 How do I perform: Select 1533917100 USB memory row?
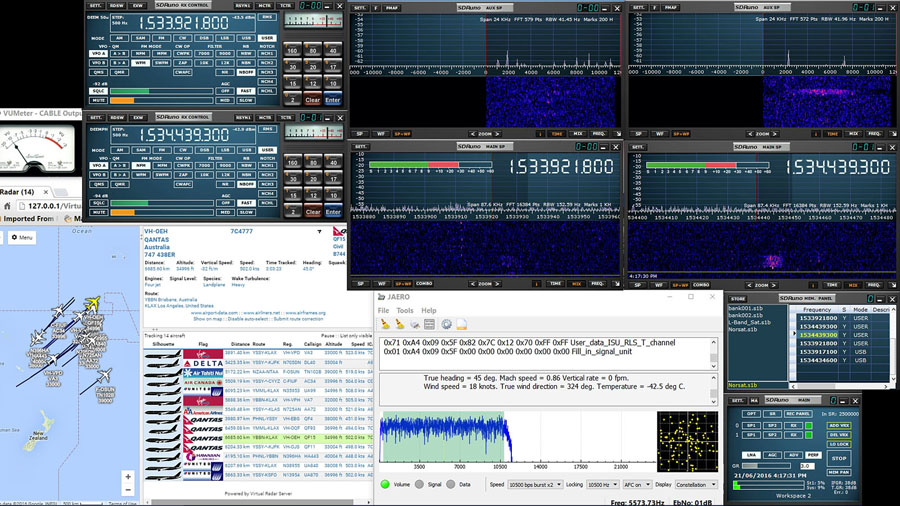[x=843, y=352]
